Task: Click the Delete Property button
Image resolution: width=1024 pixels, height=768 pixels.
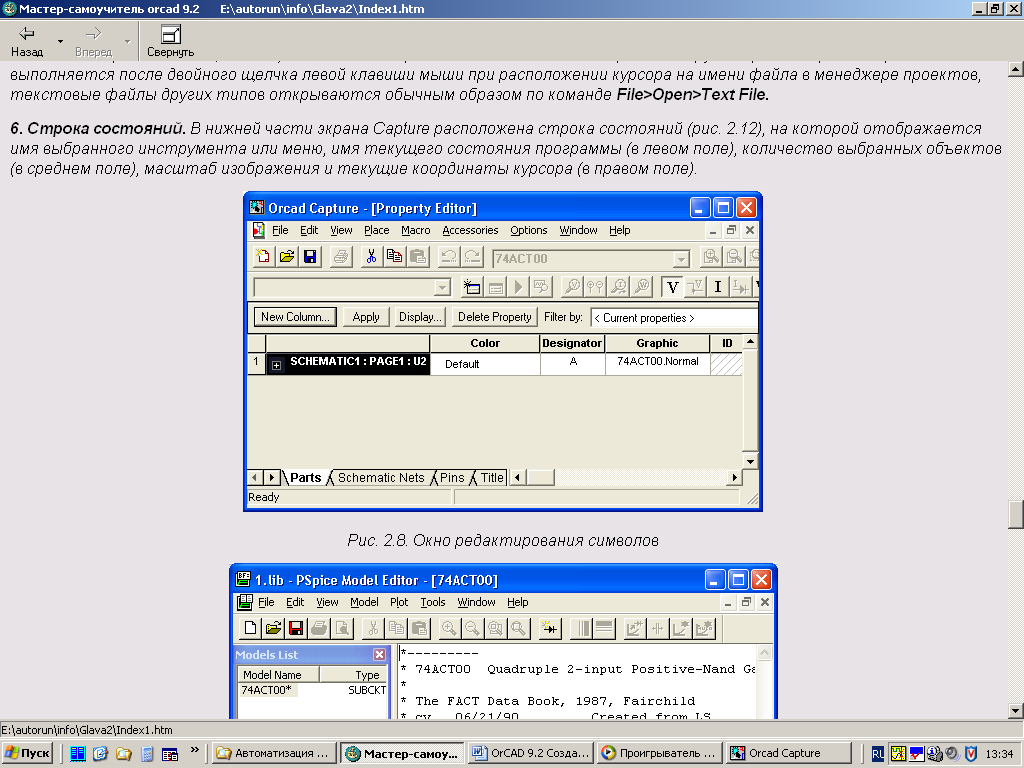Action: point(494,317)
